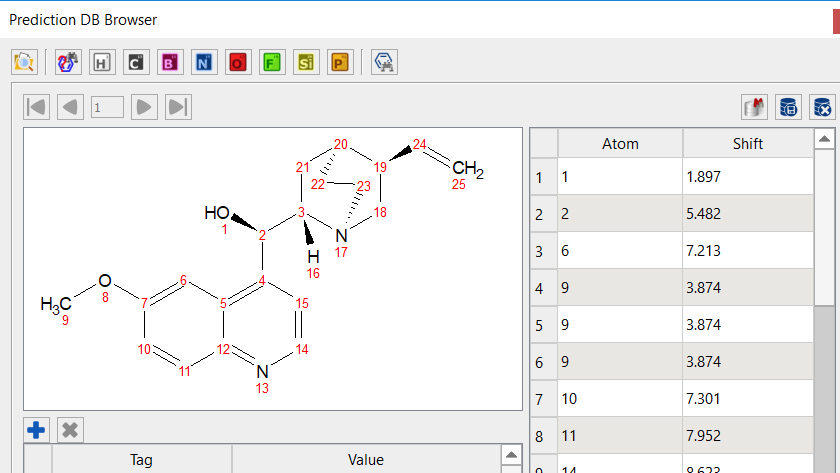Go to the first record

[36, 107]
